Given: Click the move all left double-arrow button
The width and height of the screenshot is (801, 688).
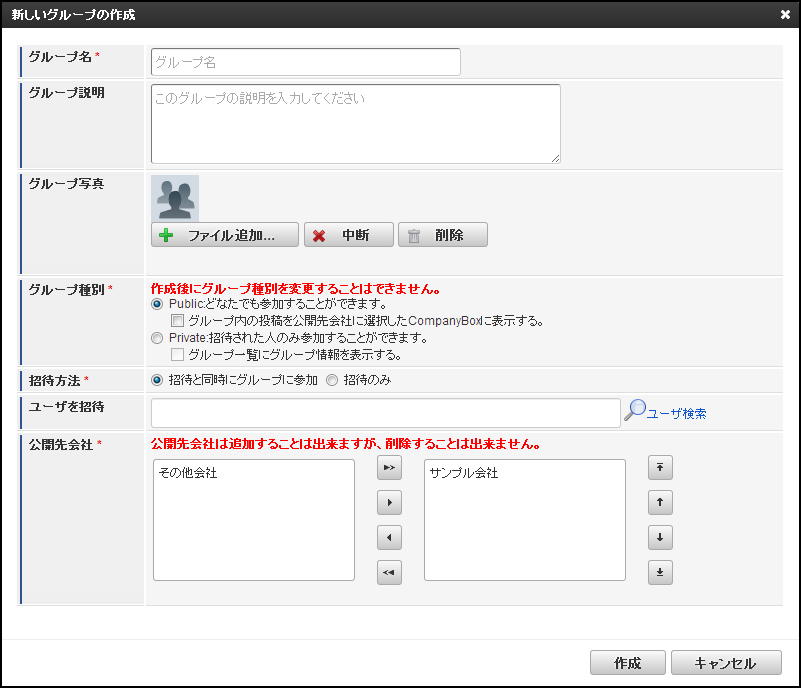Looking at the screenshot, I should tap(389, 572).
